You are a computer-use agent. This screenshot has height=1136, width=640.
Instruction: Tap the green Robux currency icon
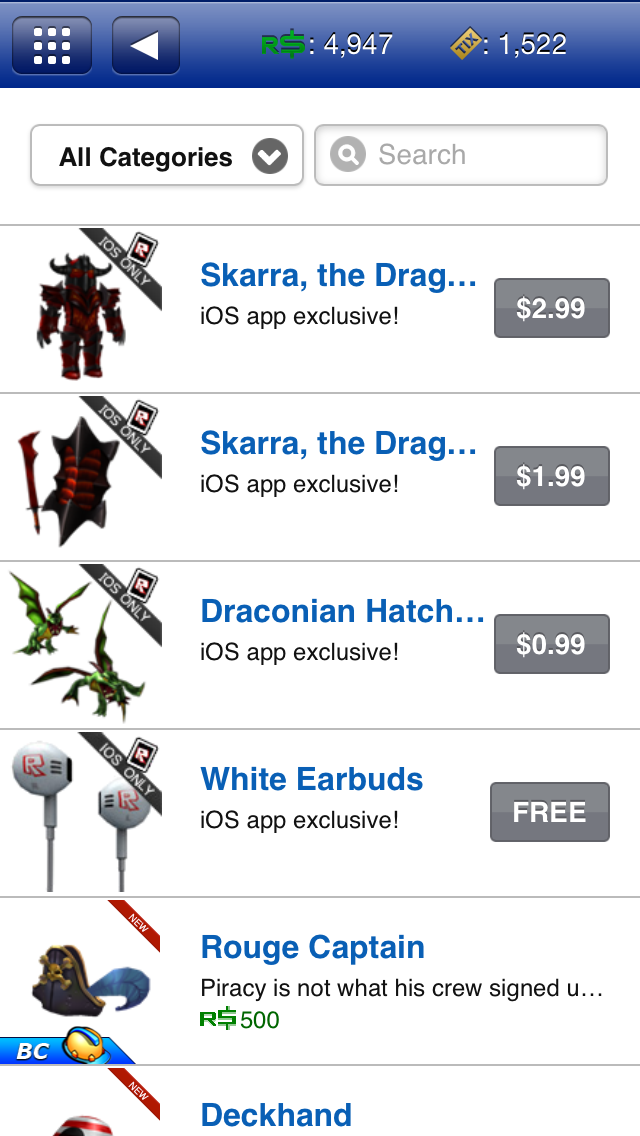point(283,45)
